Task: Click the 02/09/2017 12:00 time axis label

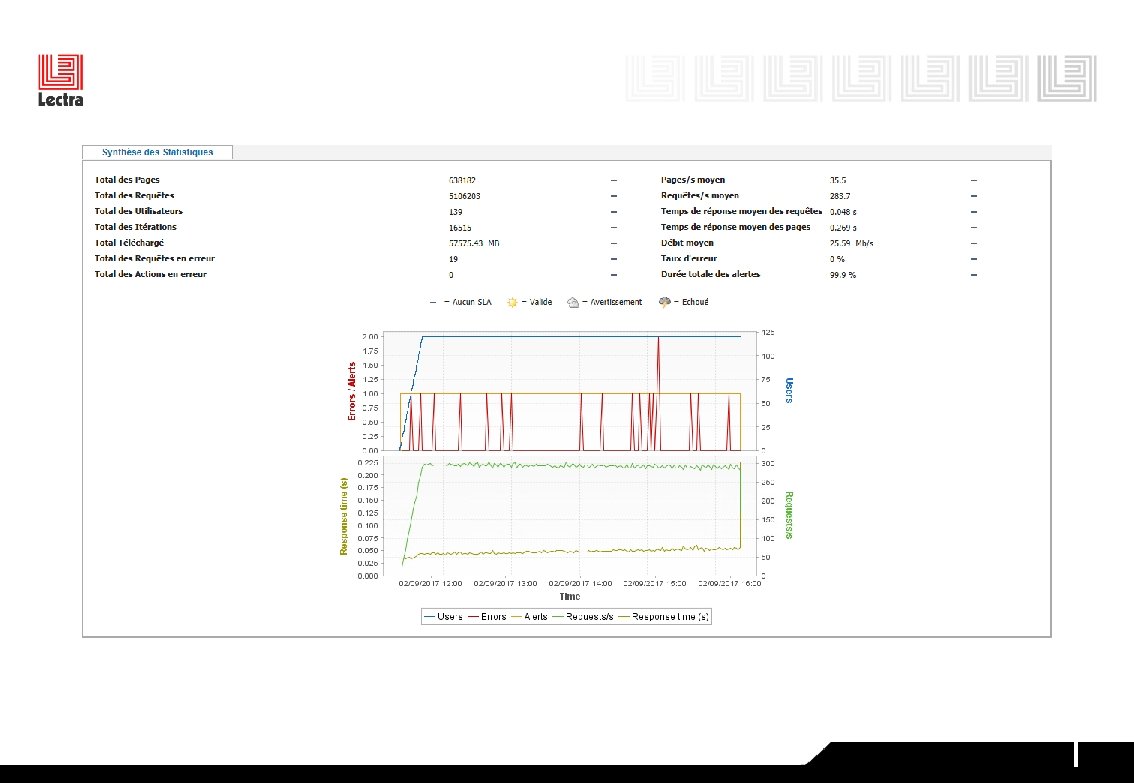Action: pos(430,583)
